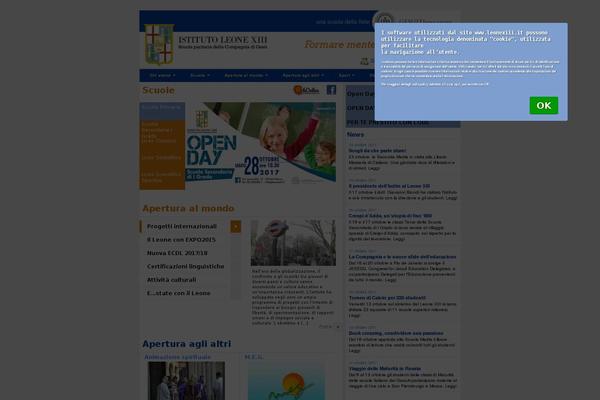This screenshot has height=400, width=600.
Task: Open the Chi siamo dropdown menu
Action: click(162, 75)
